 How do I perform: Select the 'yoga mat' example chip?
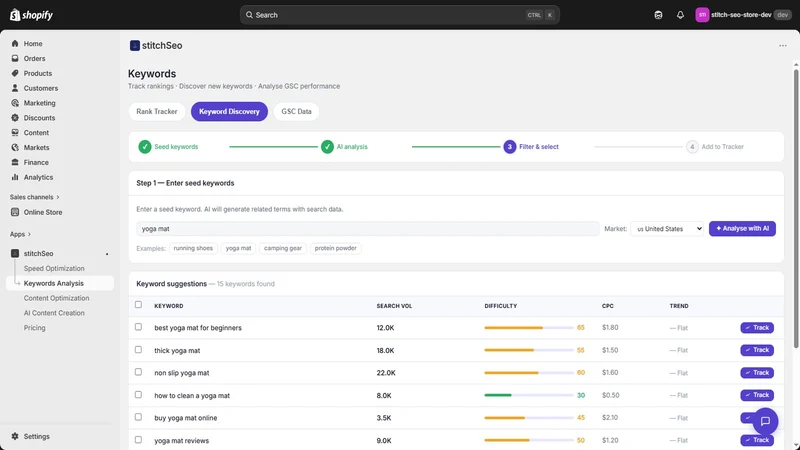point(238,248)
